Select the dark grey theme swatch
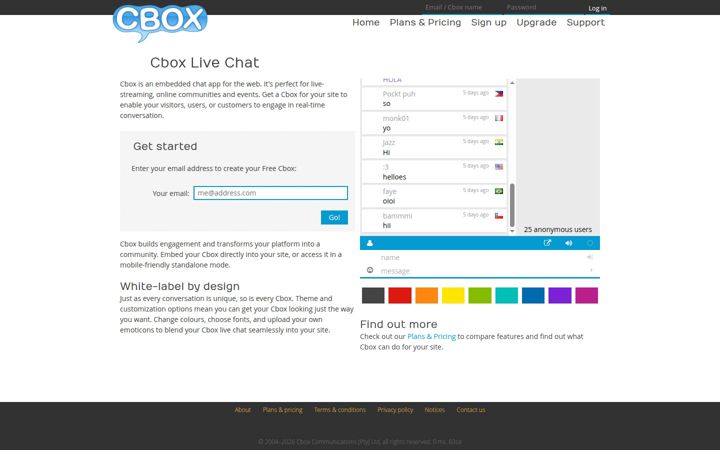Viewport: 720px width, 450px height. (x=373, y=295)
